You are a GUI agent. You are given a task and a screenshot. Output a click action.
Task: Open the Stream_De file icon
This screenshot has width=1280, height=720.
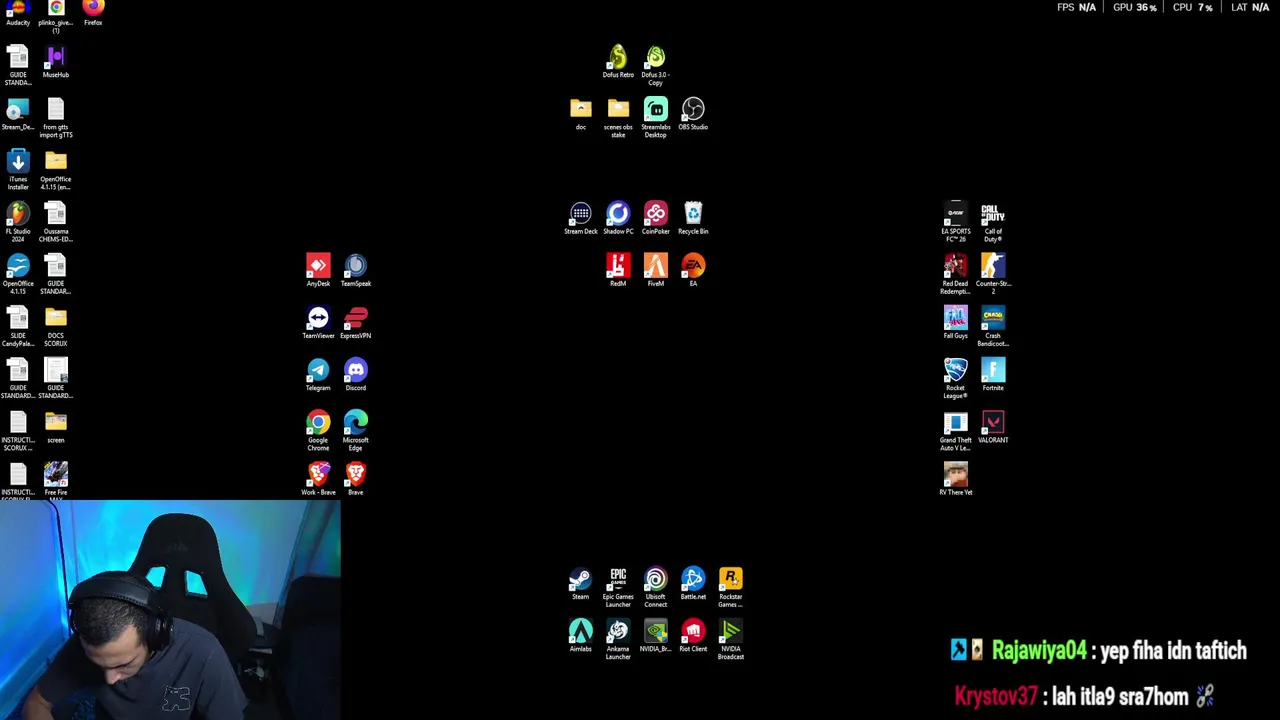18,114
